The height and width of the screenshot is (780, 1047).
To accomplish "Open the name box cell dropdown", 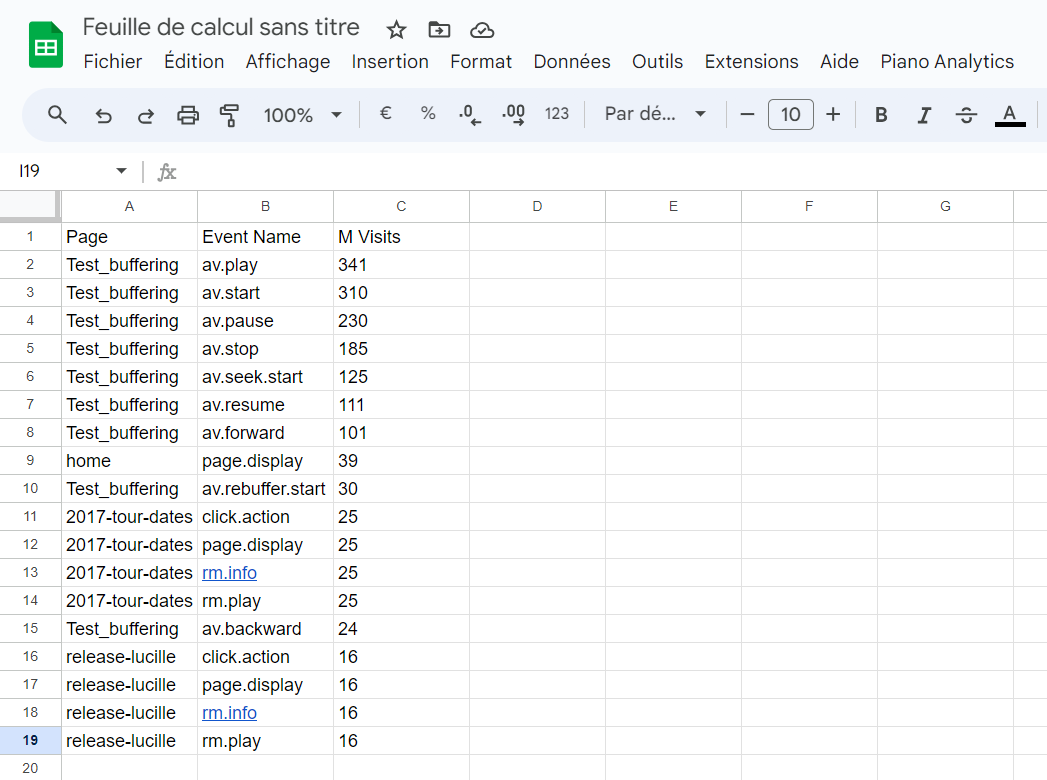I will 122,171.
